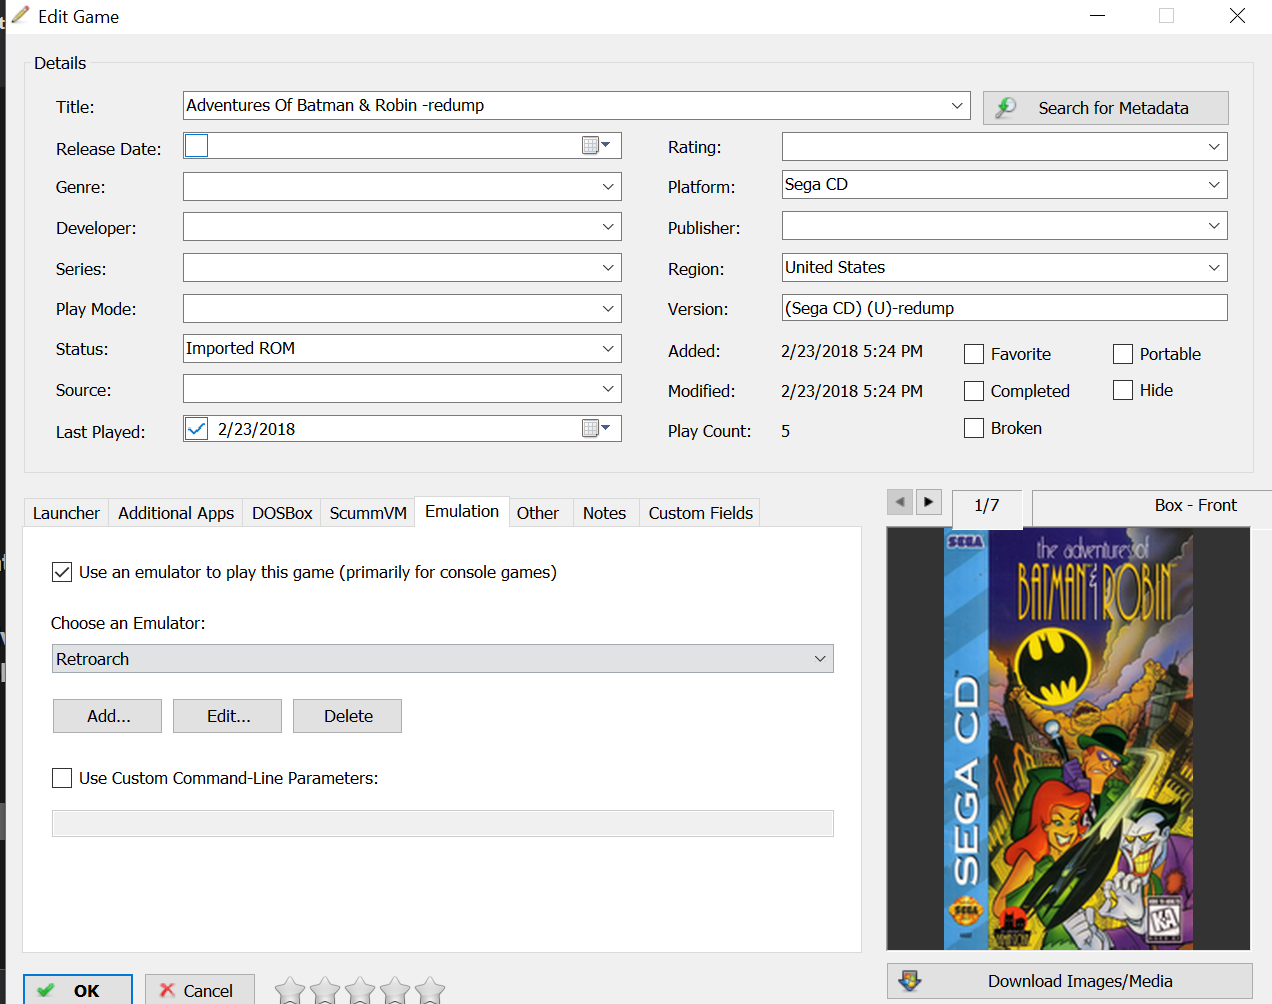Enable Use Custom Command-Line Parameters
The height and width of the screenshot is (1004, 1272).
pyautogui.click(x=62, y=778)
